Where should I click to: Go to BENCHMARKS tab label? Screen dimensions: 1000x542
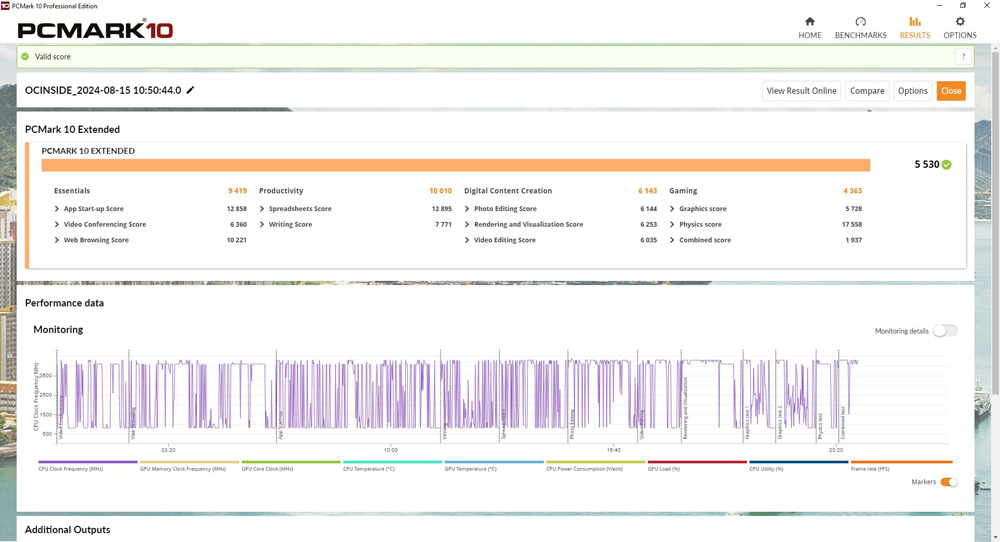(860, 35)
